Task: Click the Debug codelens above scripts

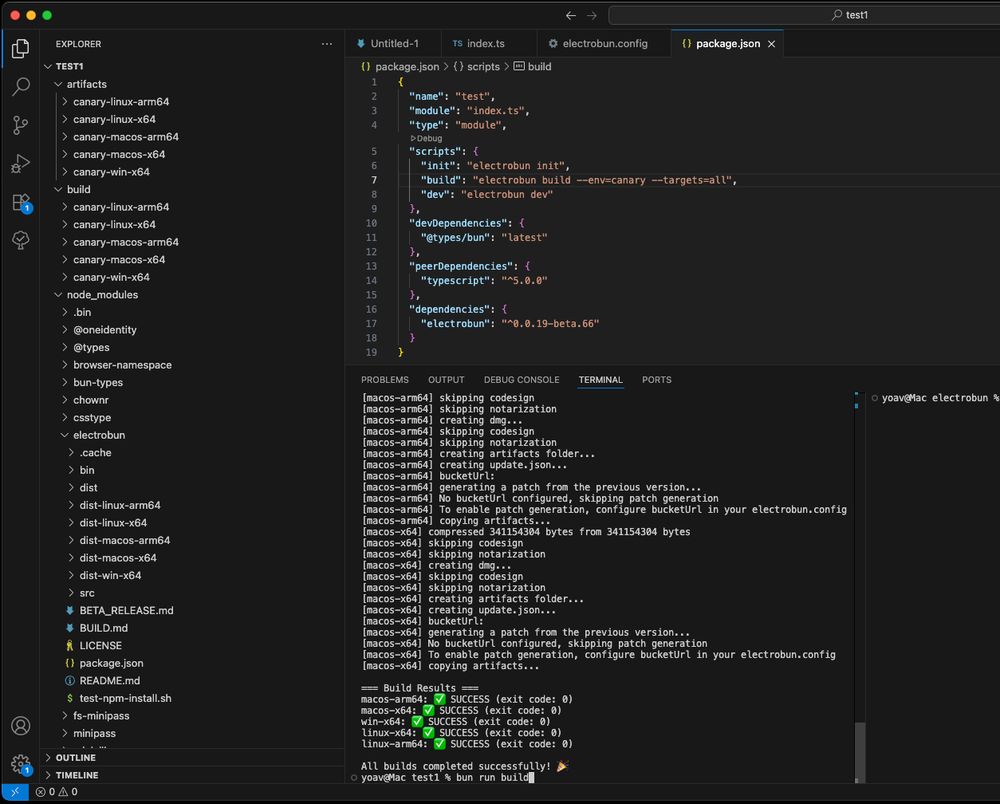Action: pyautogui.click(x=426, y=138)
